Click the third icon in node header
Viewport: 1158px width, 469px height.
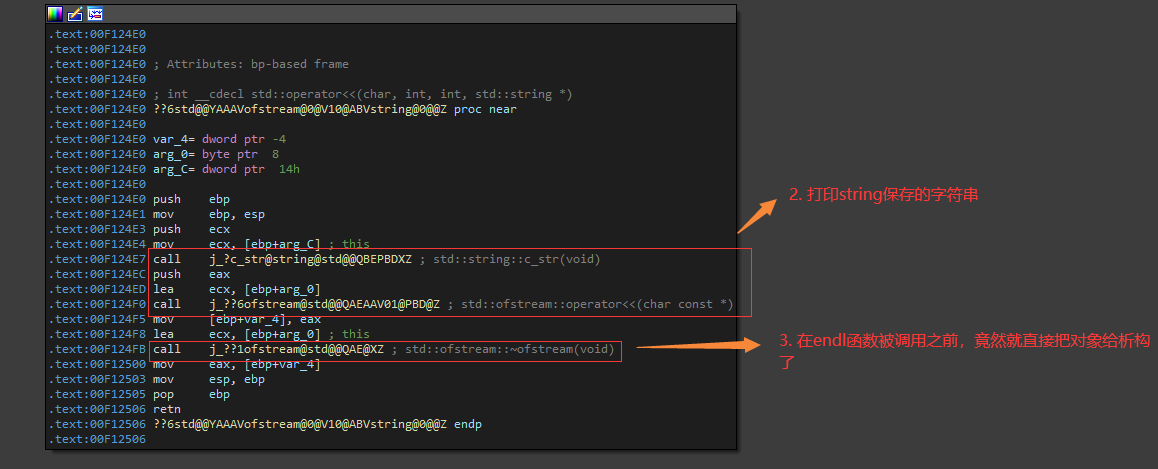coord(95,13)
